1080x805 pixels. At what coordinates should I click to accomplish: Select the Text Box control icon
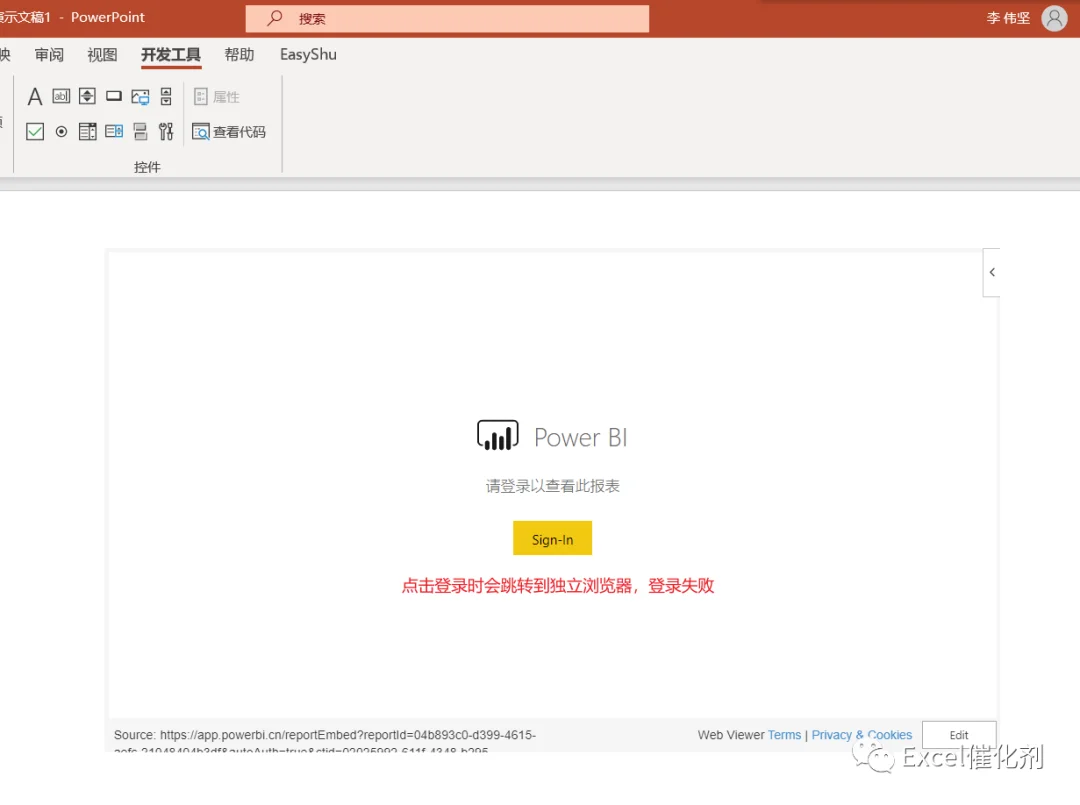61,96
